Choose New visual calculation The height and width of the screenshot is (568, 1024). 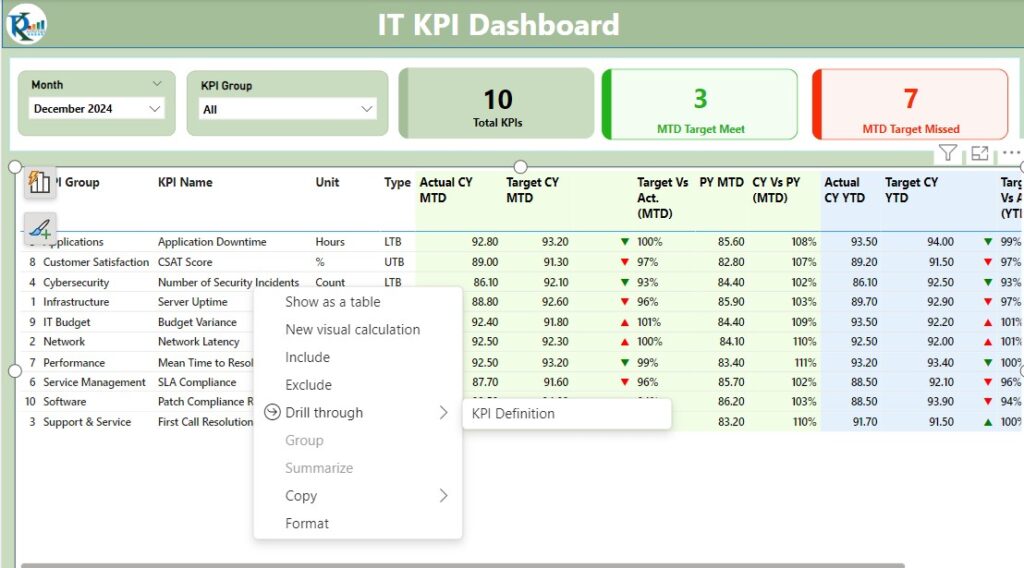tap(353, 330)
